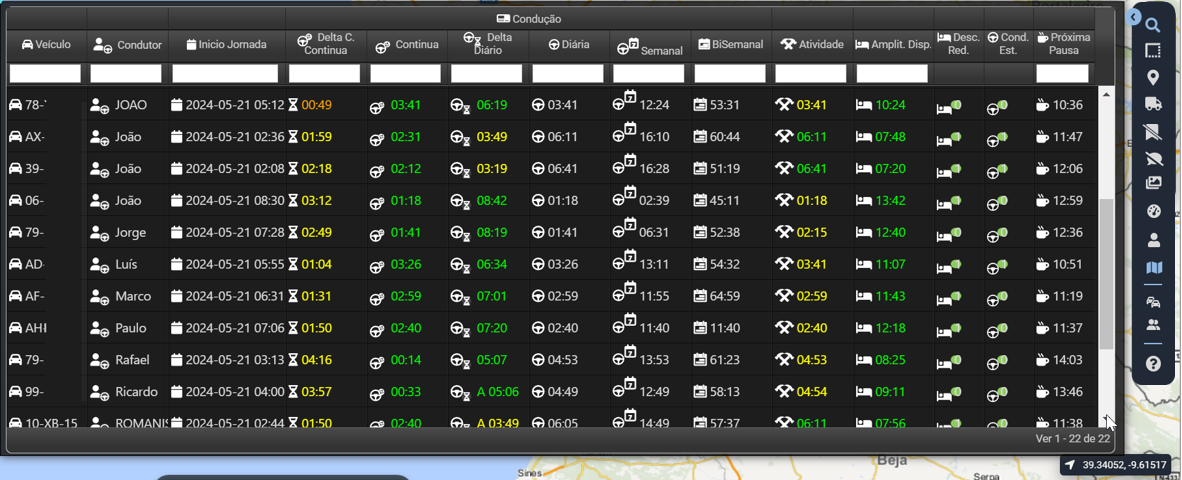The width and height of the screenshot is (1182, 480).
Task: Click the crossed-out eye visibility icon
Action: [x=1153, y=157]
